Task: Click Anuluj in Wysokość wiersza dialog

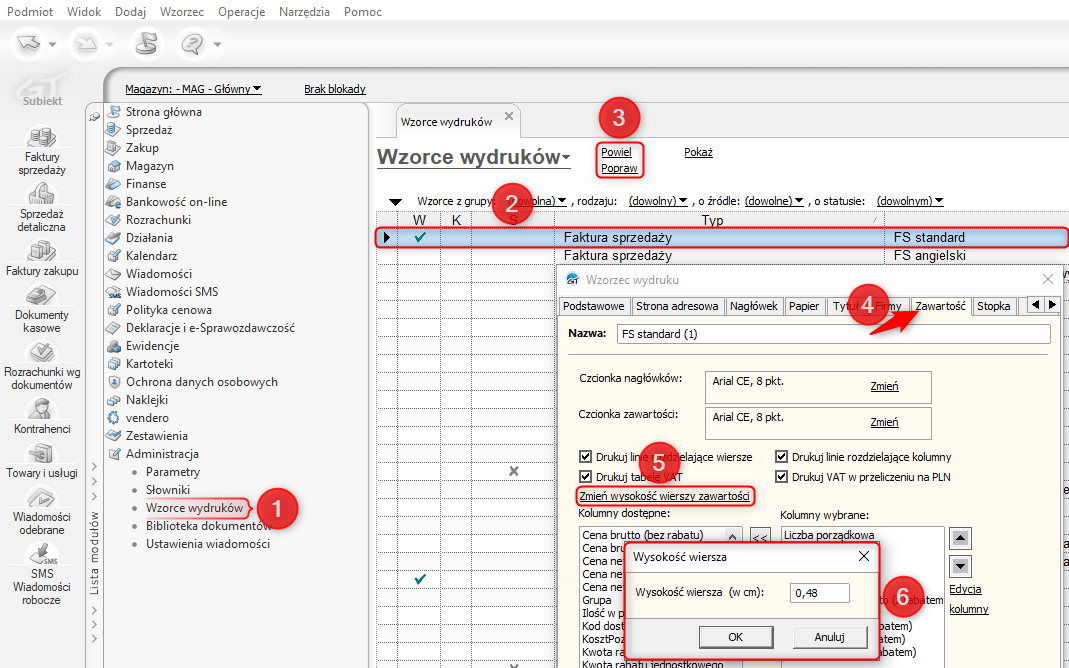Action: [830, 637]
